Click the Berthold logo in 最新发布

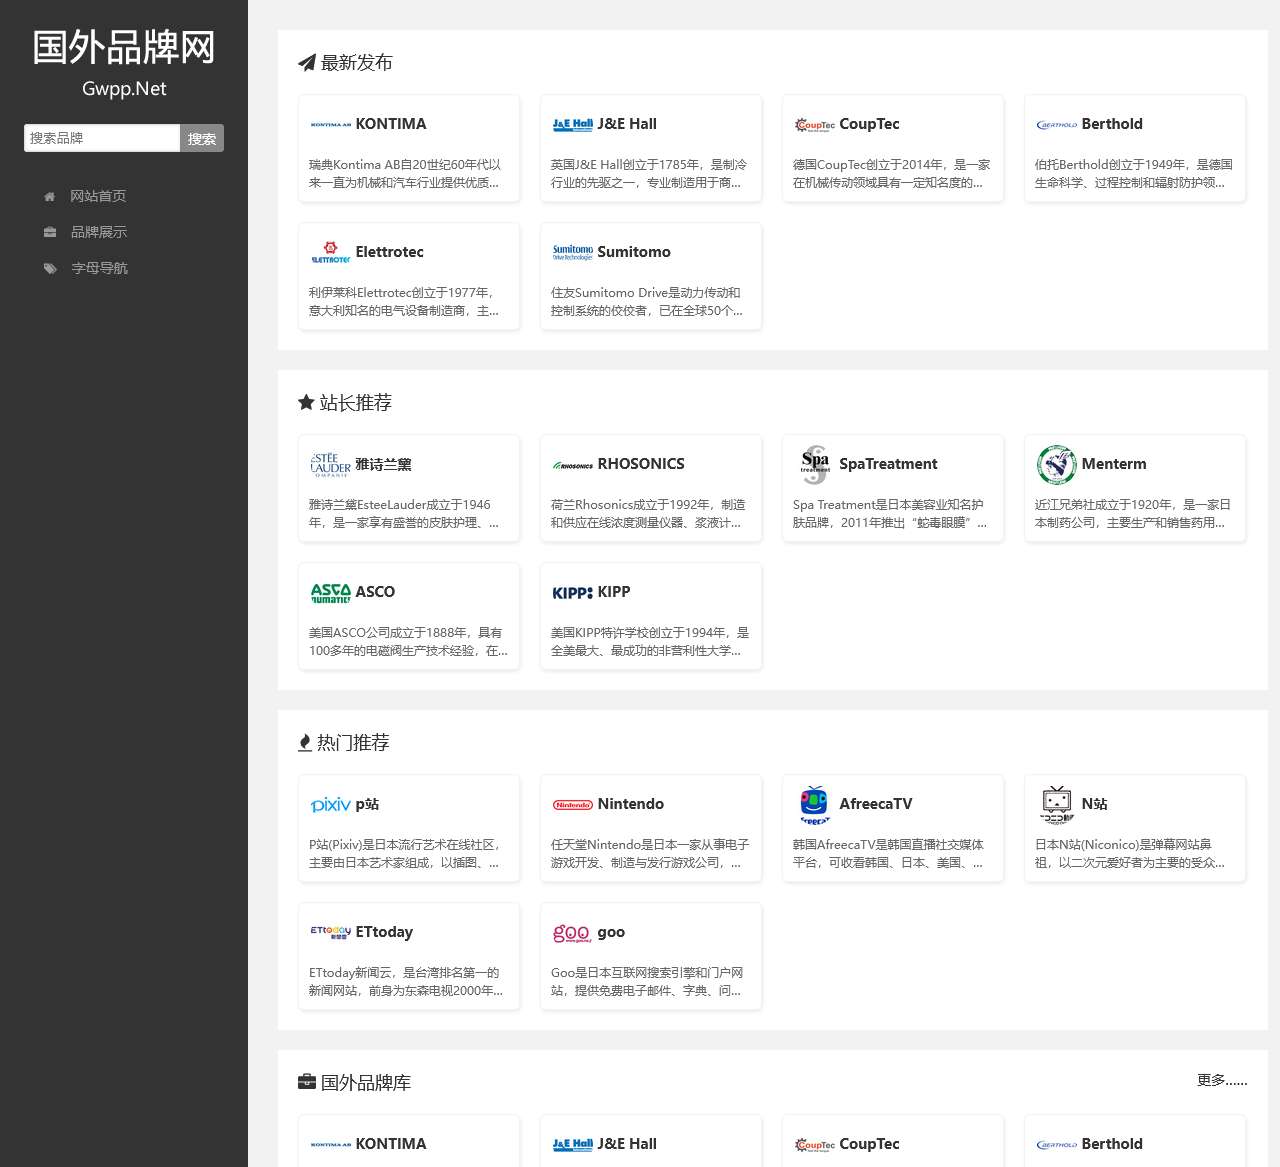1057,125
